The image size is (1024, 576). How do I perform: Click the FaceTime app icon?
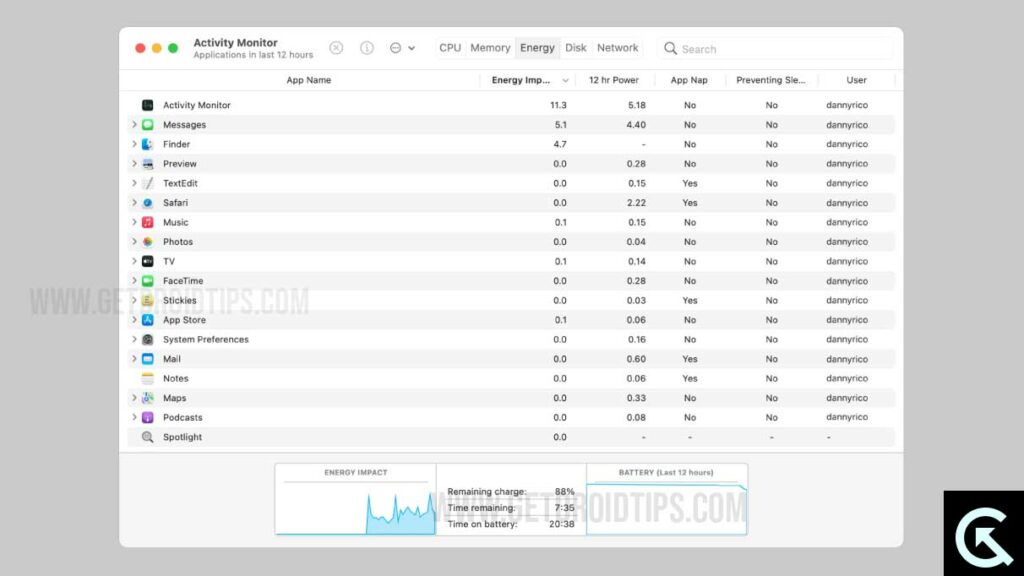[147, 281]
